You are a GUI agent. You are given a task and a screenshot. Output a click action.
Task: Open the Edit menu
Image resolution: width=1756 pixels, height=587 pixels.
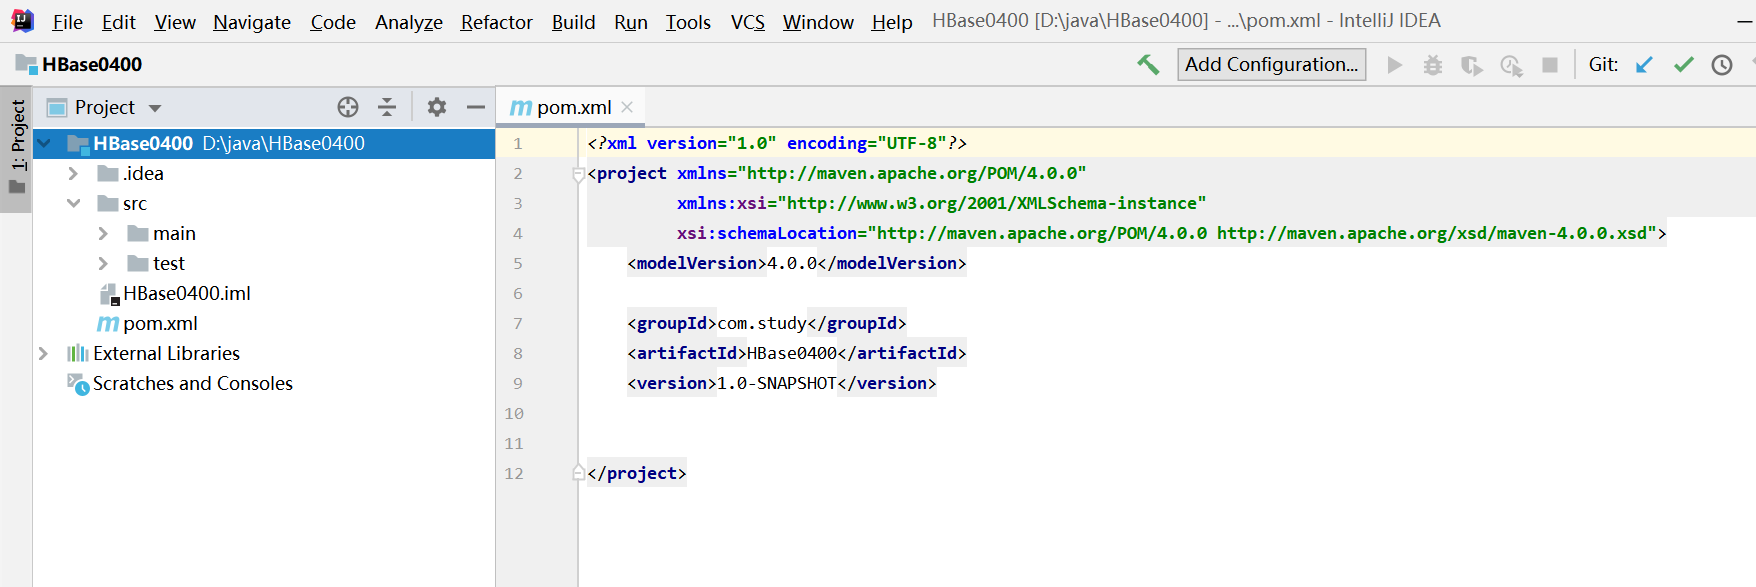tap(118, 22)
